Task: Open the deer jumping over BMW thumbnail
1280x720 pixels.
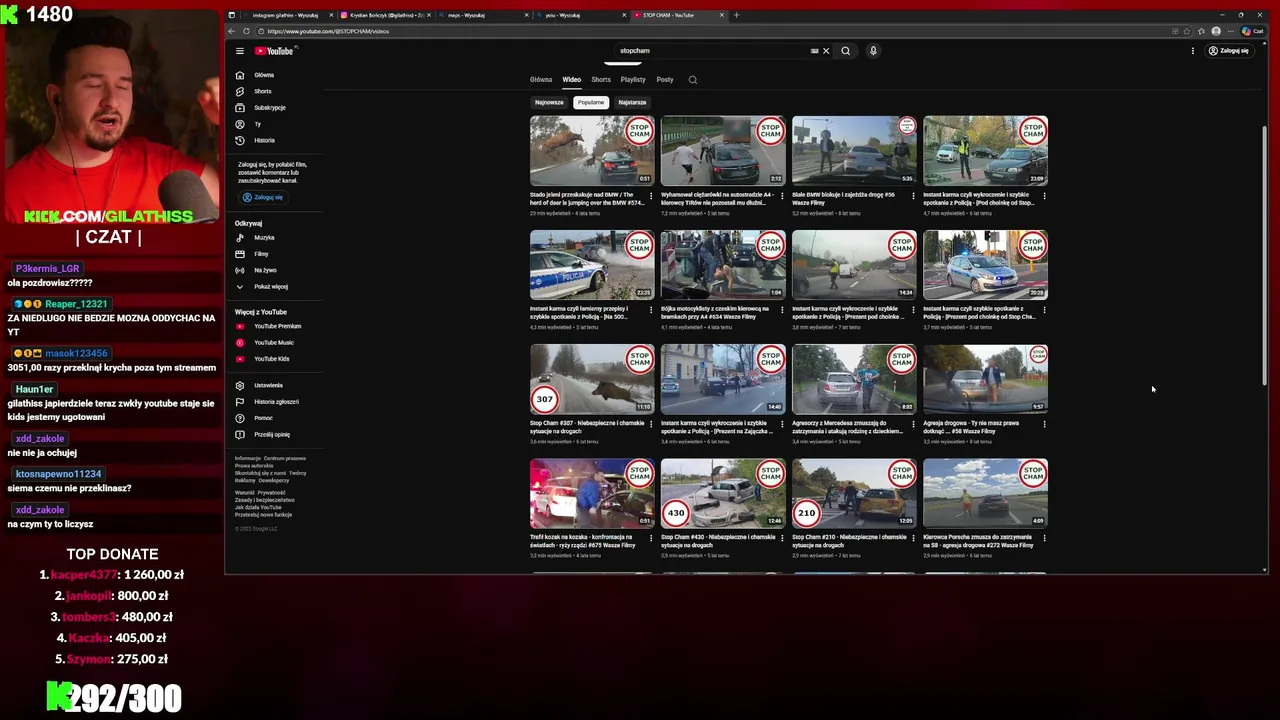Action: (x=592, y=150)
